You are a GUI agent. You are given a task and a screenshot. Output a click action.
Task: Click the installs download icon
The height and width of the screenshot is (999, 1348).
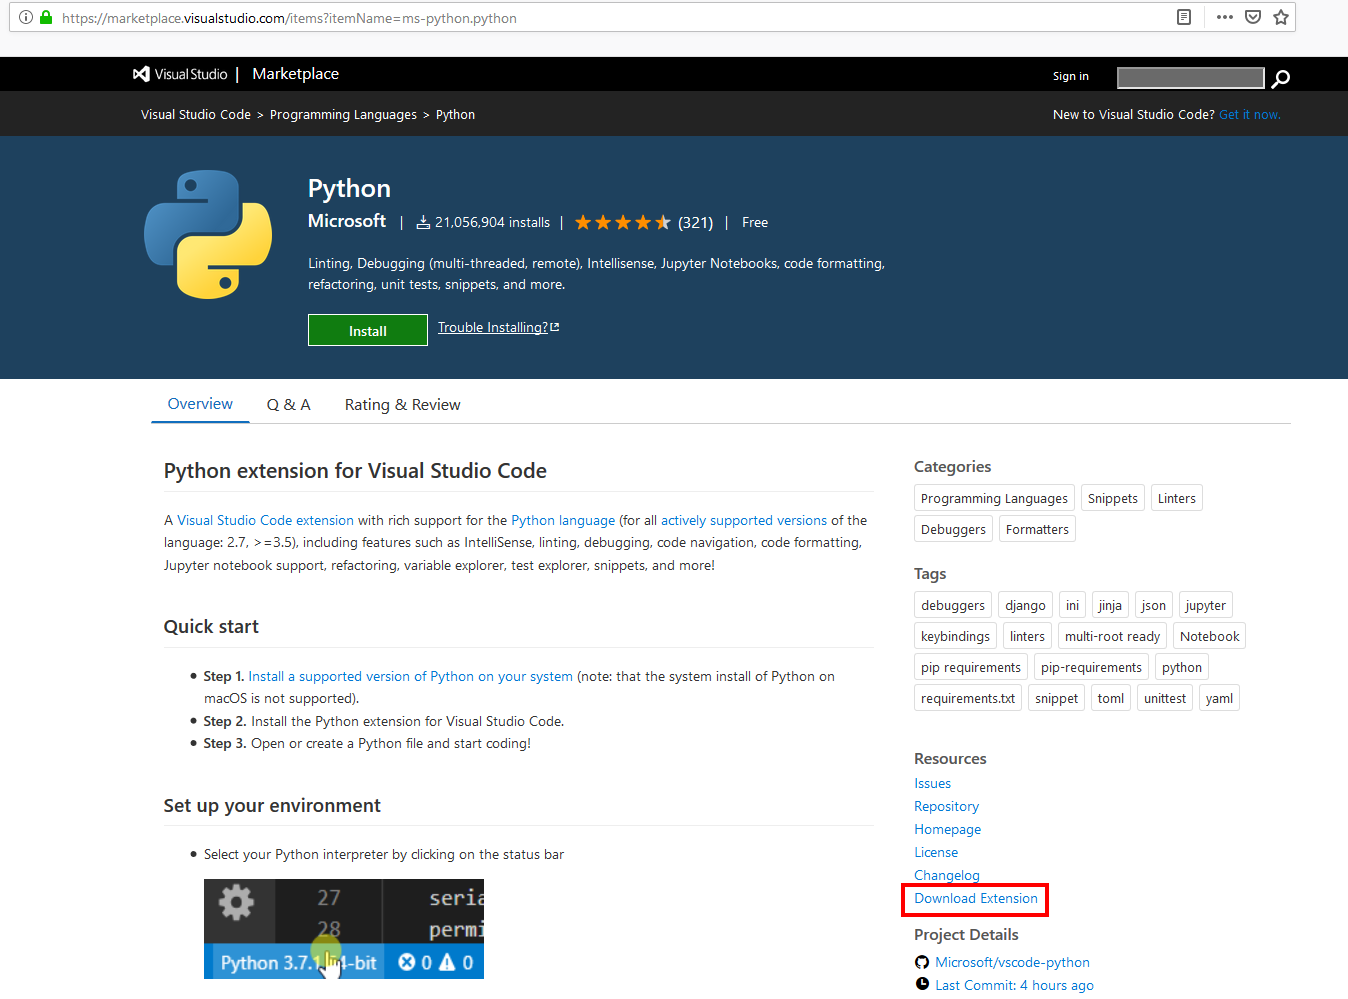[x=423, y=222]
